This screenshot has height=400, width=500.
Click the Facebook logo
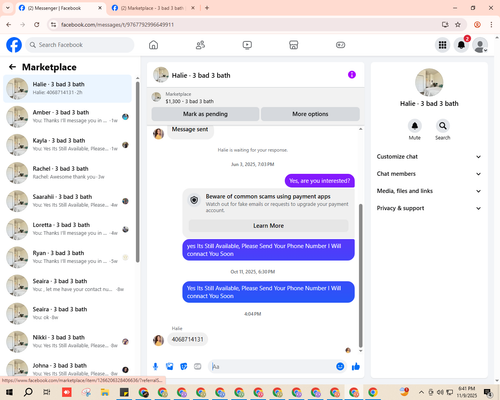click(x=14, y=45)
